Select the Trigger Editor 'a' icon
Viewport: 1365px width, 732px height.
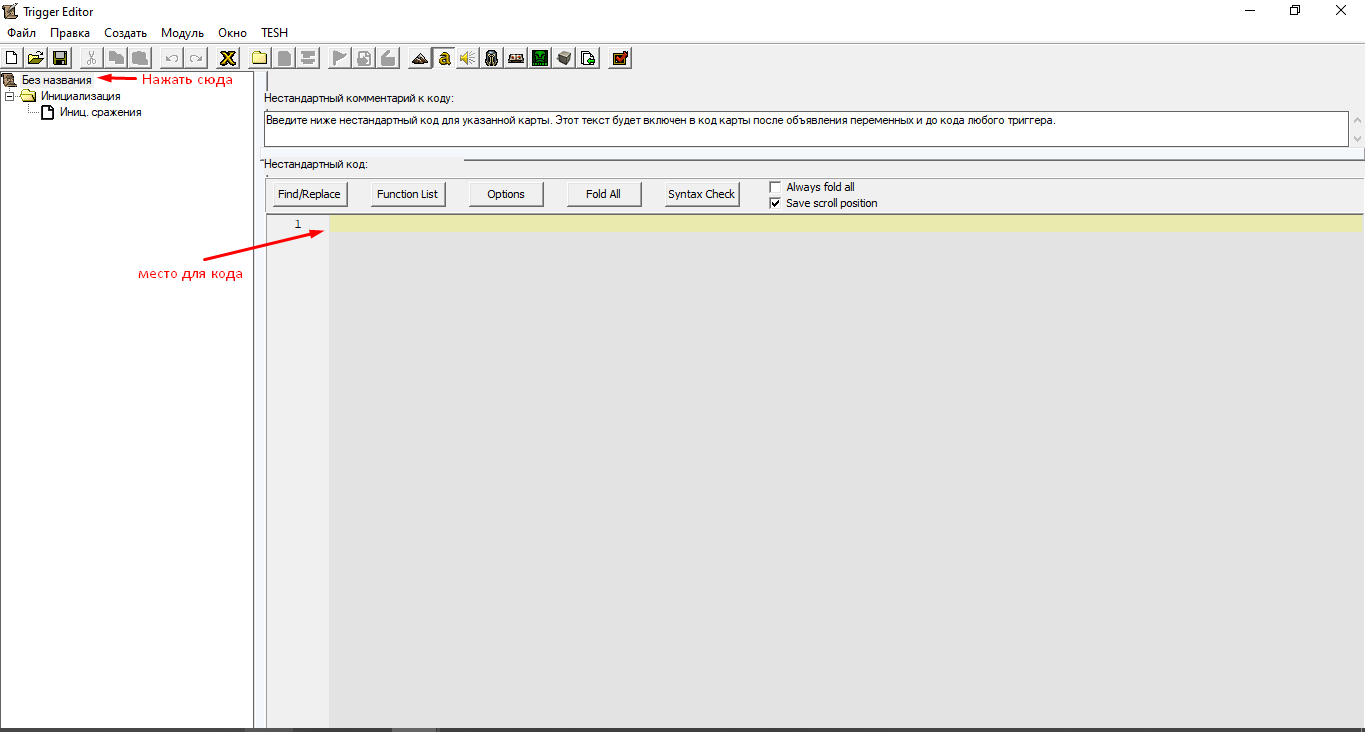444,58
